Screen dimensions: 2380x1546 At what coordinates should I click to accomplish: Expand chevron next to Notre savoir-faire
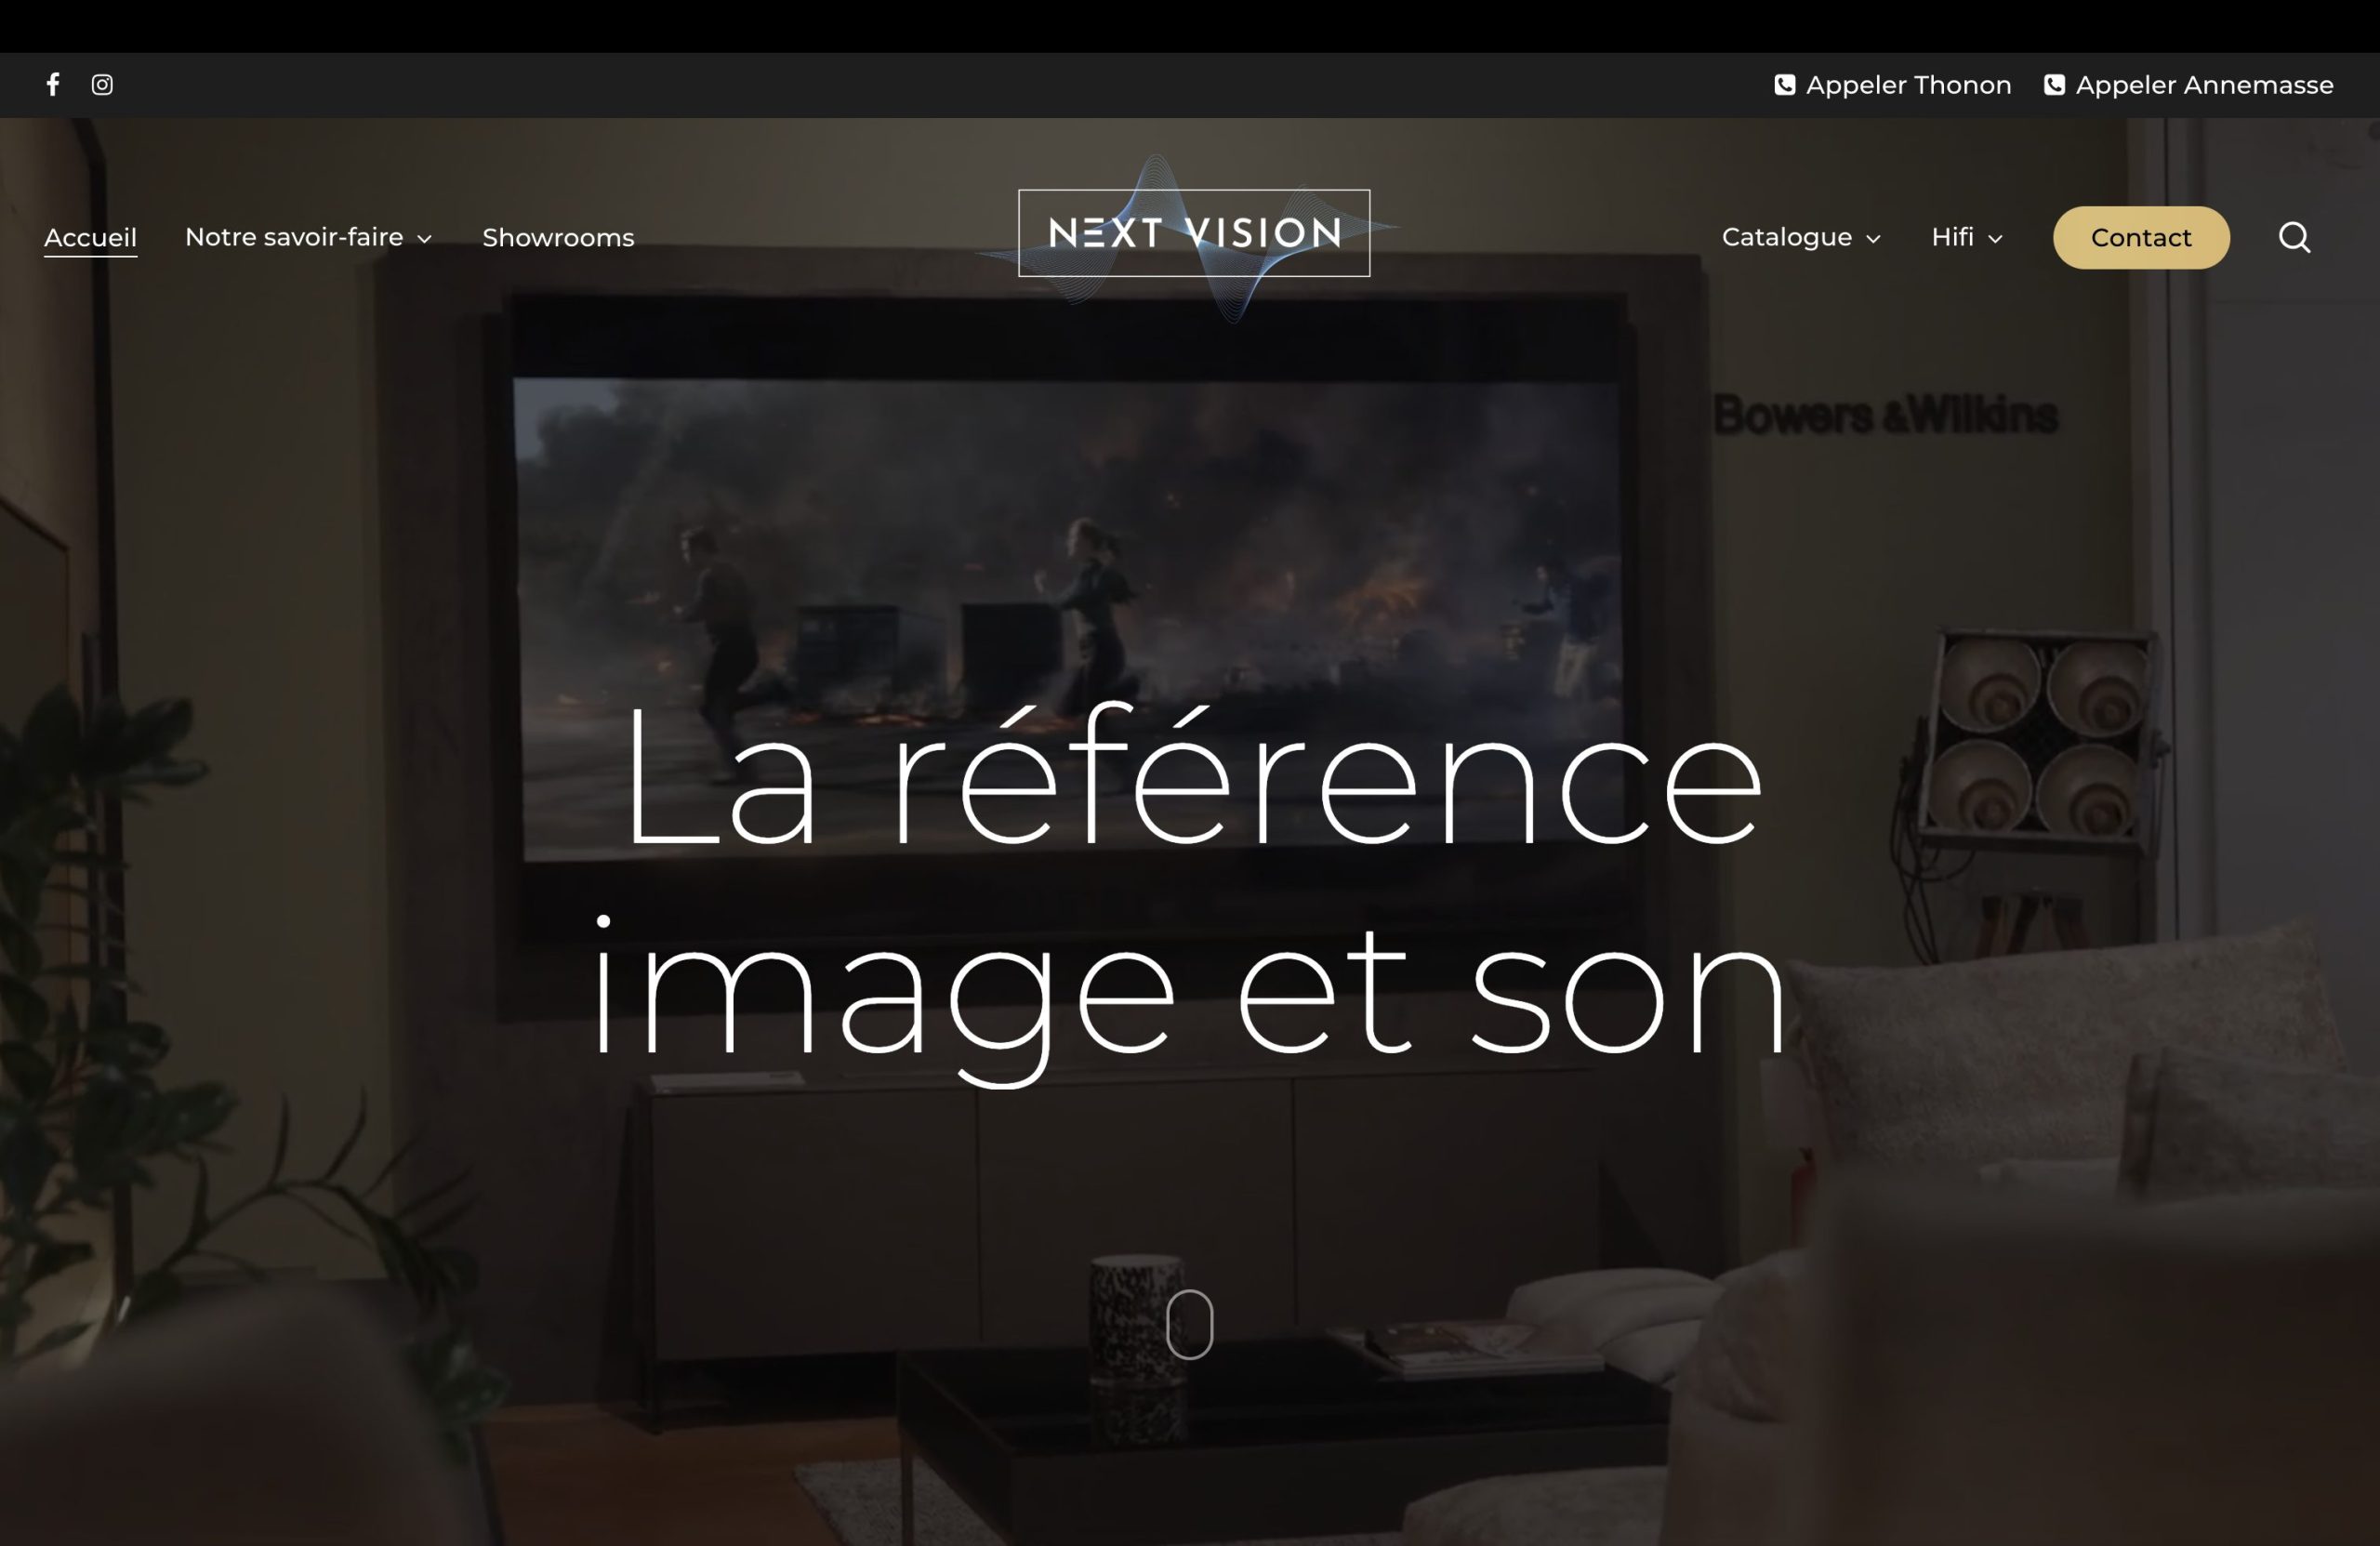pos(425,239)
